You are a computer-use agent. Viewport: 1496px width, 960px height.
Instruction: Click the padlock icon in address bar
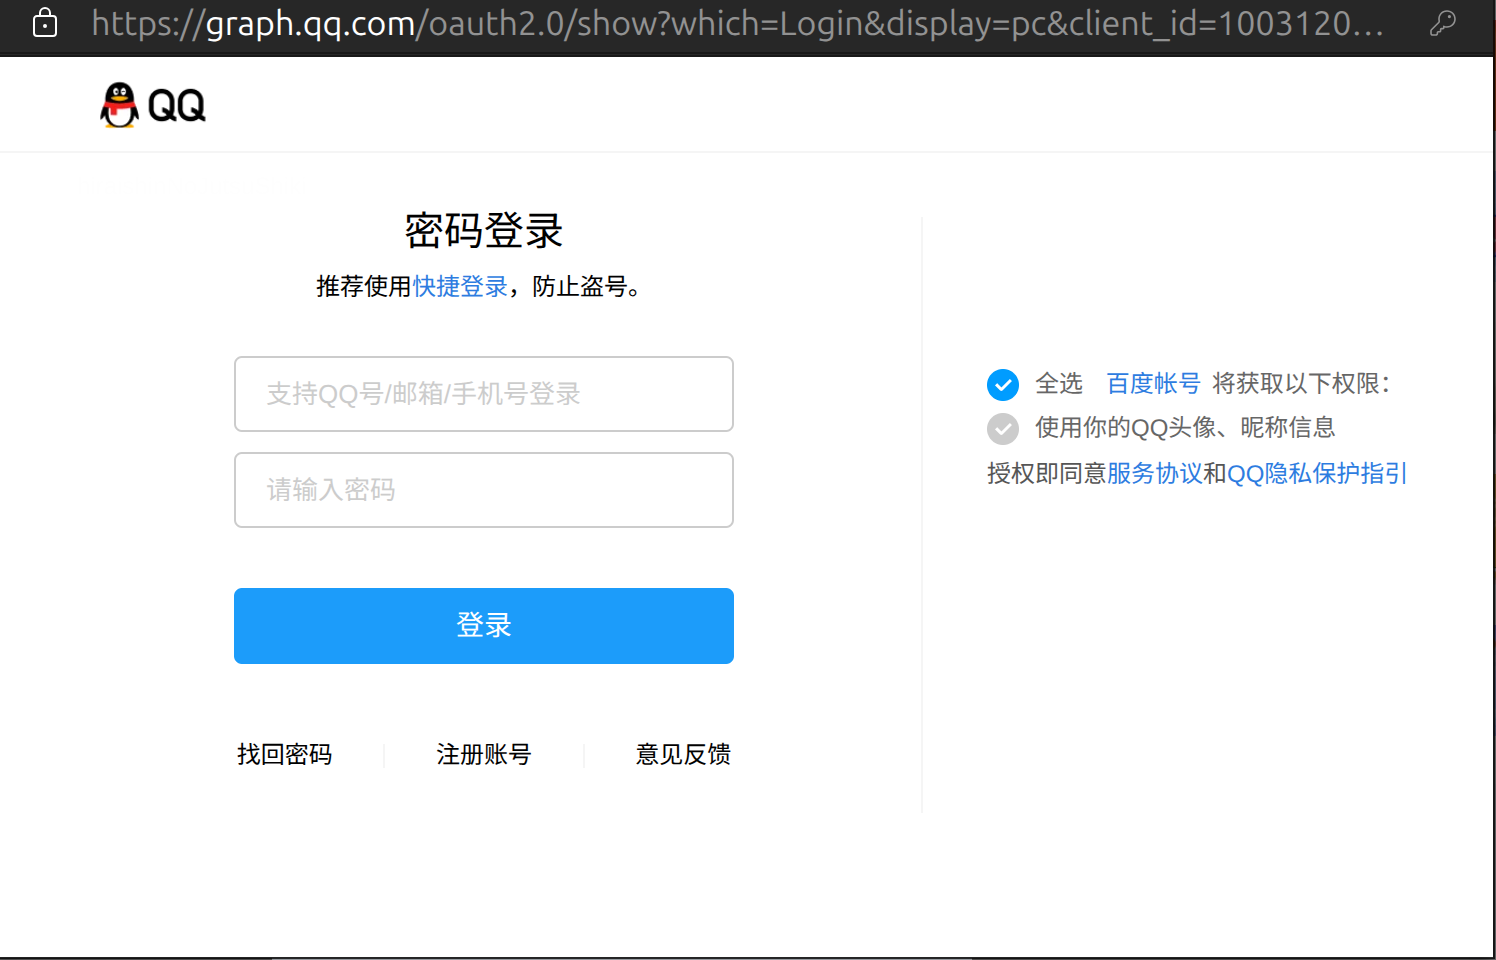point(45,23)
